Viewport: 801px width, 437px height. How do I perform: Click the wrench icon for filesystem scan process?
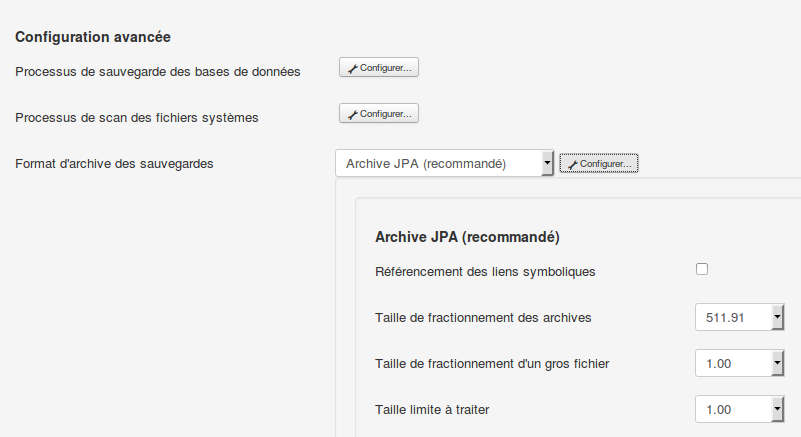352,114
